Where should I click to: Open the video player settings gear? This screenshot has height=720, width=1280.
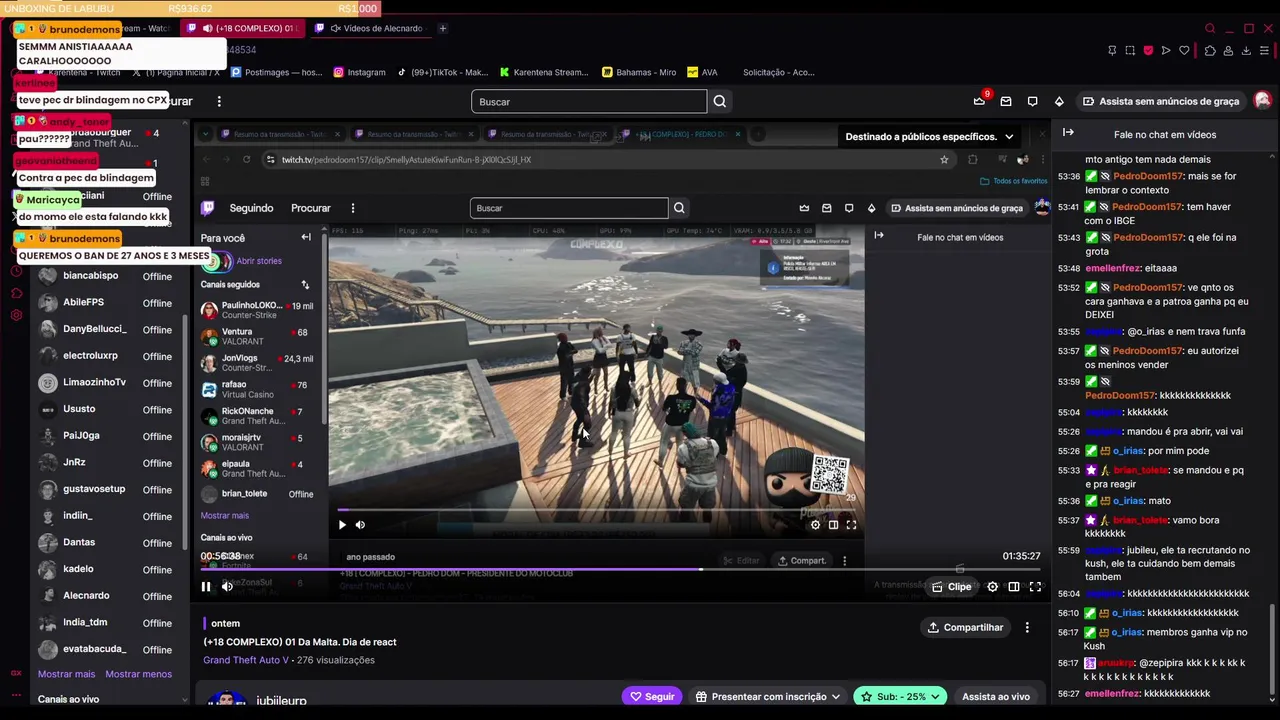(992, 587)
